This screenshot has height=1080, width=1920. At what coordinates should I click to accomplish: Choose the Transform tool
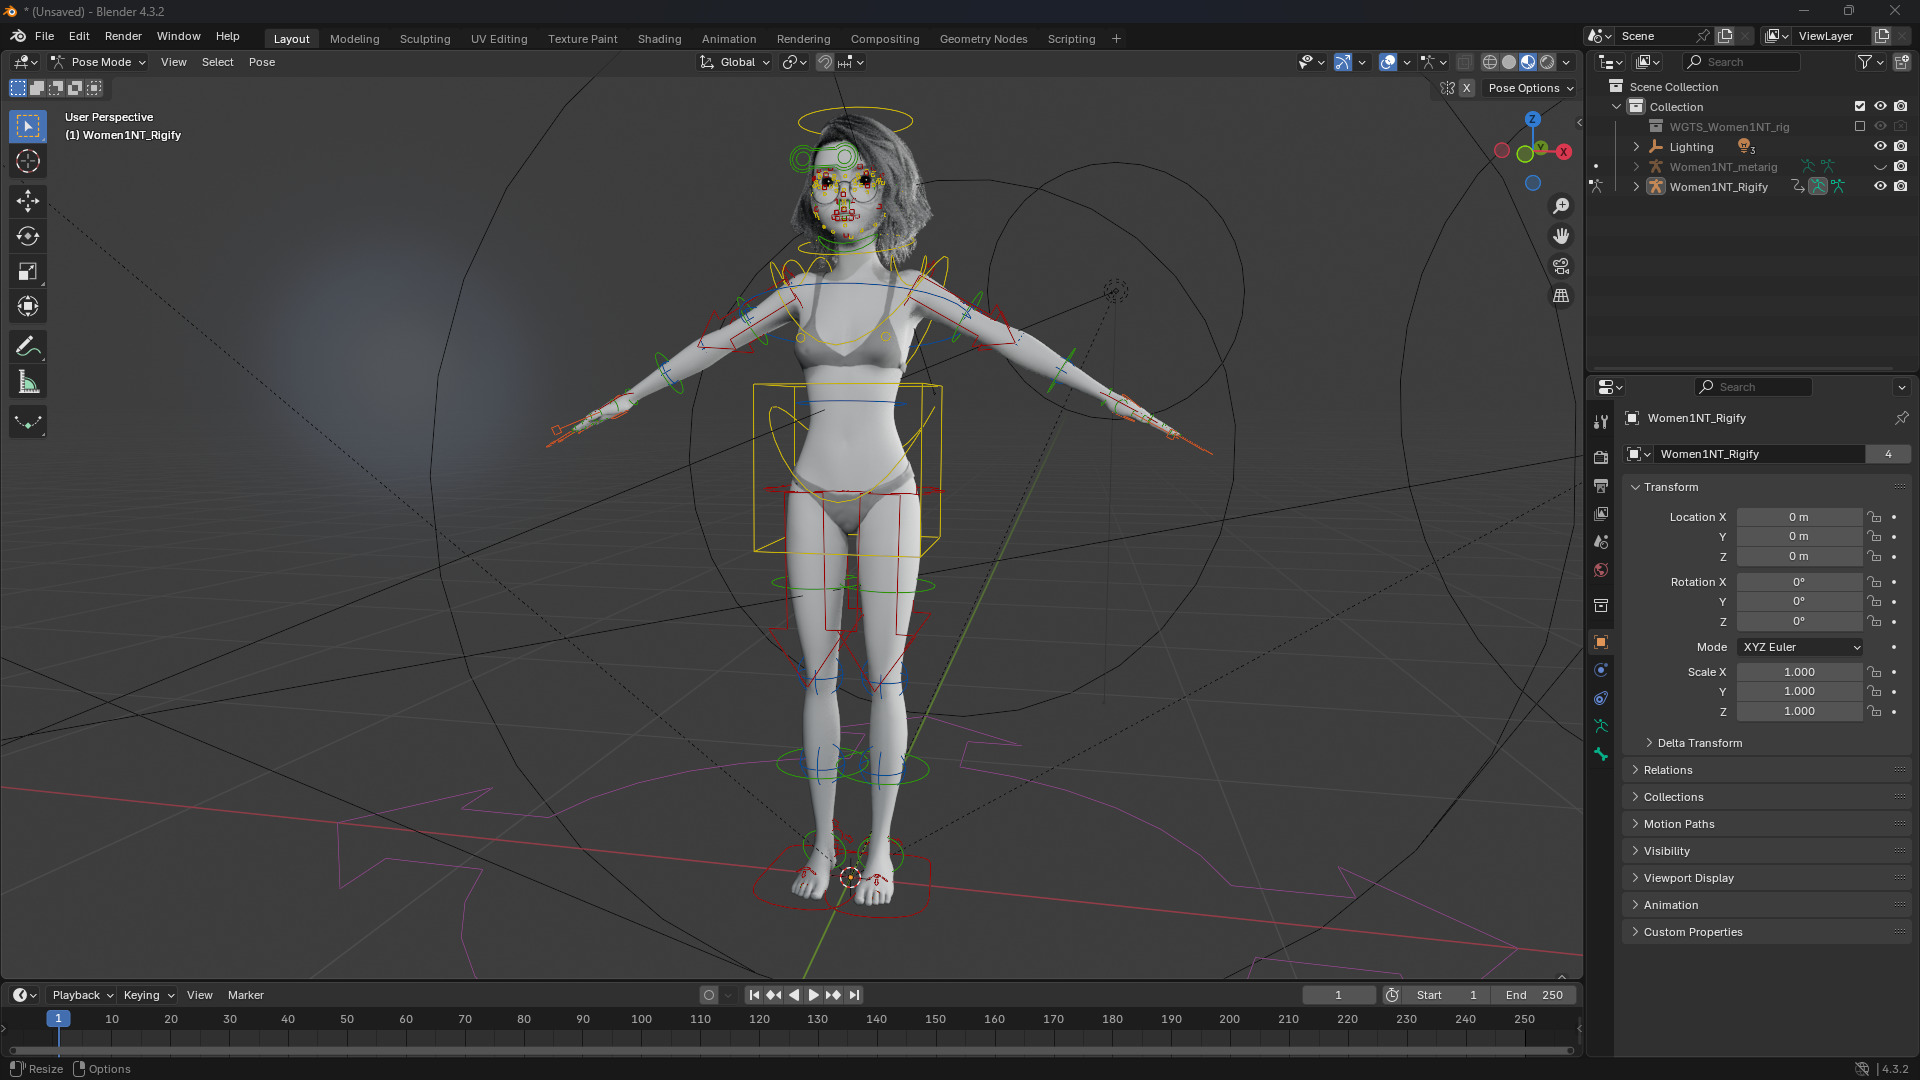28,306
